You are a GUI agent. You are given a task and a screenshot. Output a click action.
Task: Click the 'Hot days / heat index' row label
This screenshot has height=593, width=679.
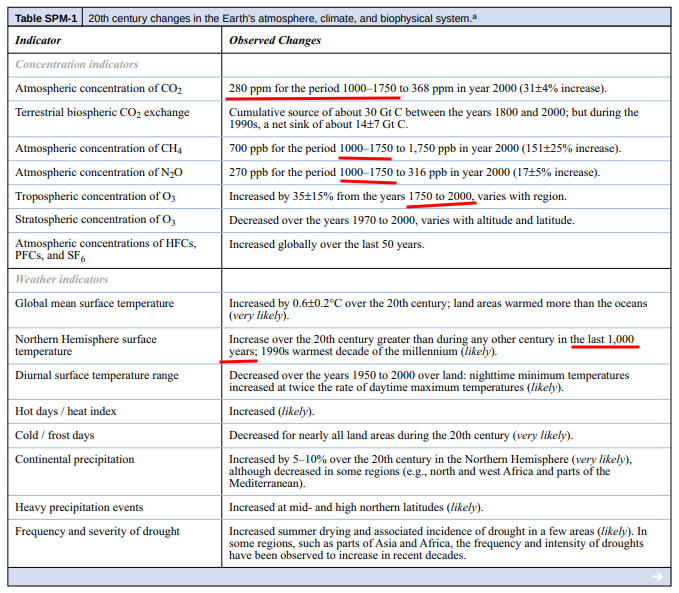(x=66, y=411)
